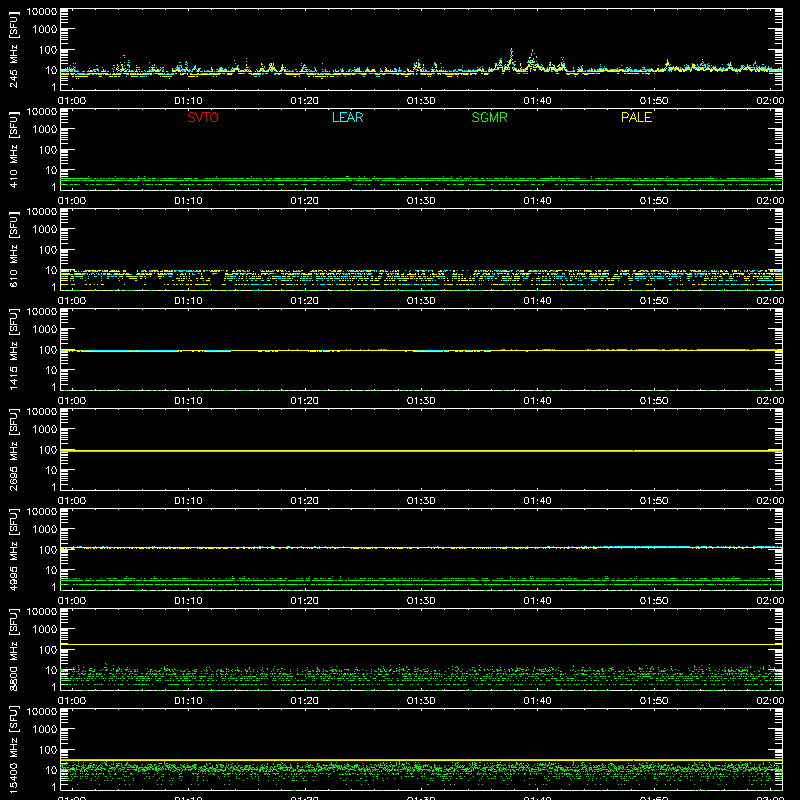Click the red SVTO legend label
The height and width of the screenshot is (800, 800).
pyautogui.click(x=203, y=117)
